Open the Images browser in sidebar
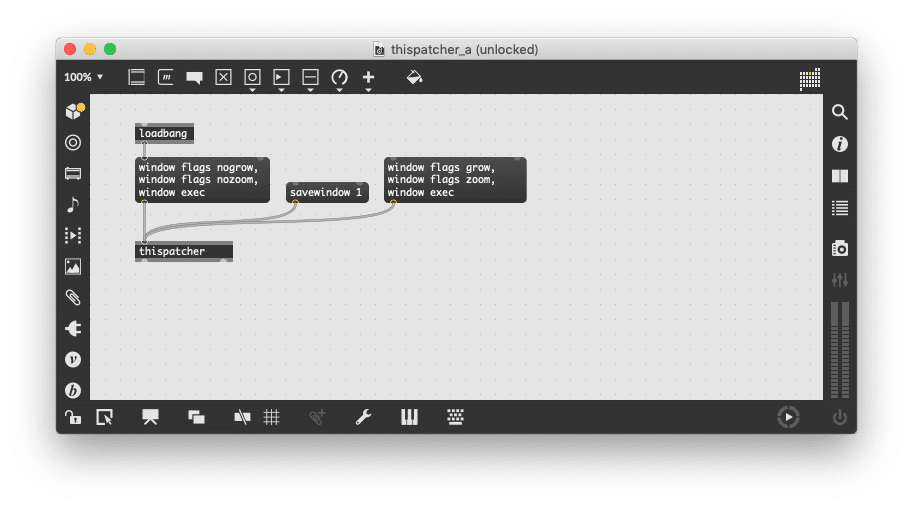 [73, 174]
